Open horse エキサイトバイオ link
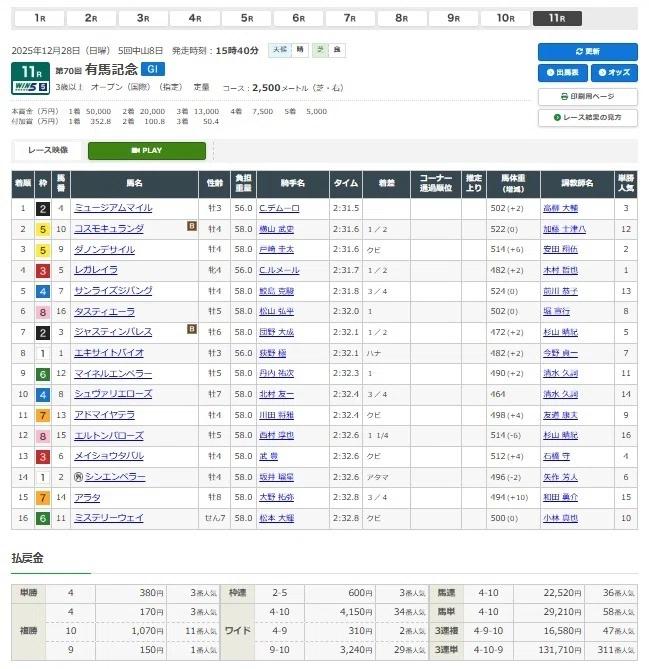The height and width of the screenshot is (669, 649). pyautogui.click(x=109, y=353)
